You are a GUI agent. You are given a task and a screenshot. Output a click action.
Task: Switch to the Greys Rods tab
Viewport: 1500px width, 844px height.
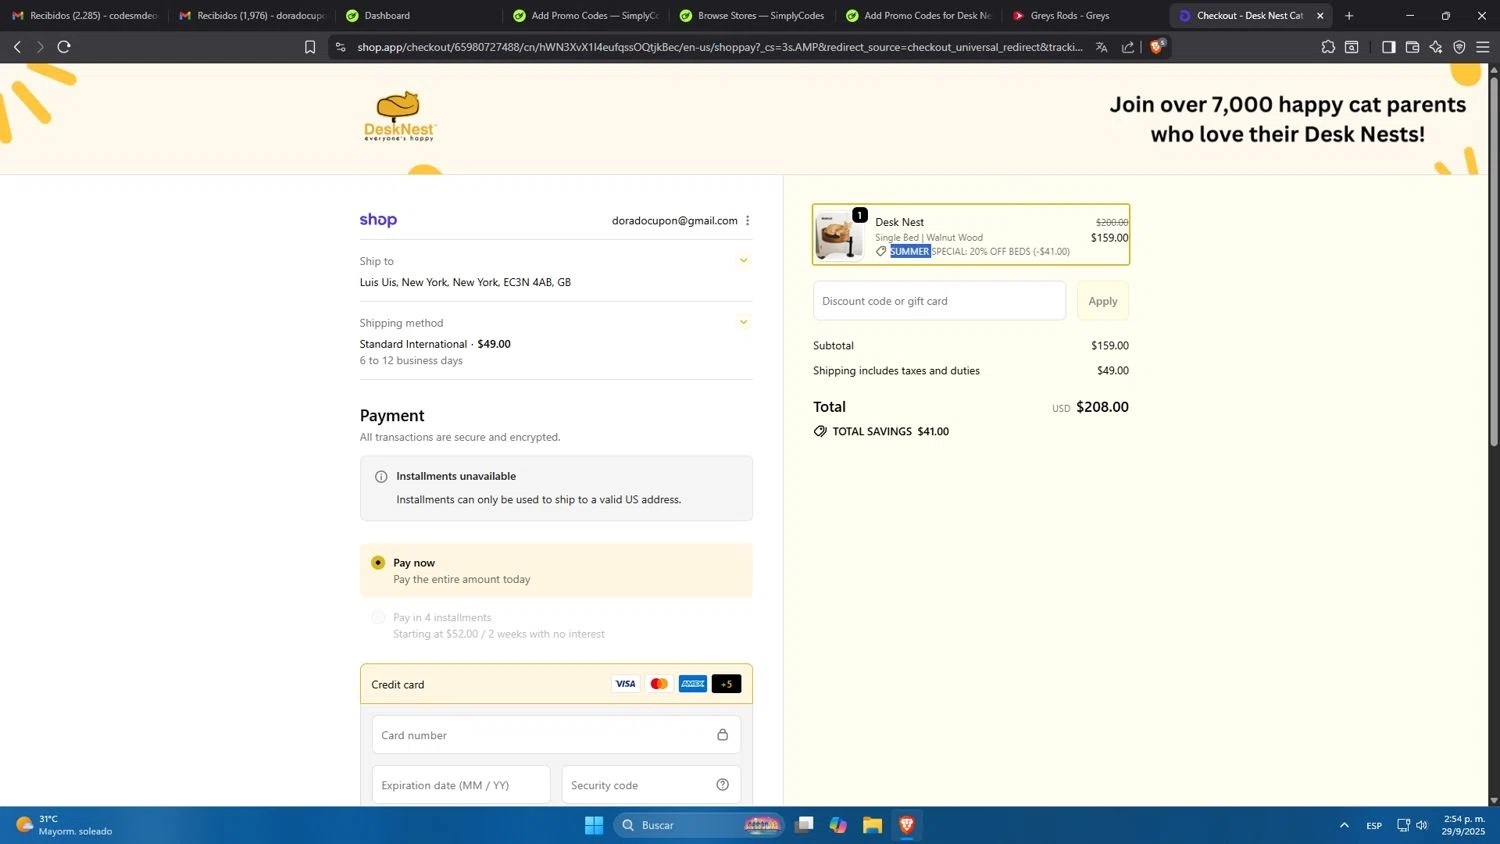point(1085,15)
